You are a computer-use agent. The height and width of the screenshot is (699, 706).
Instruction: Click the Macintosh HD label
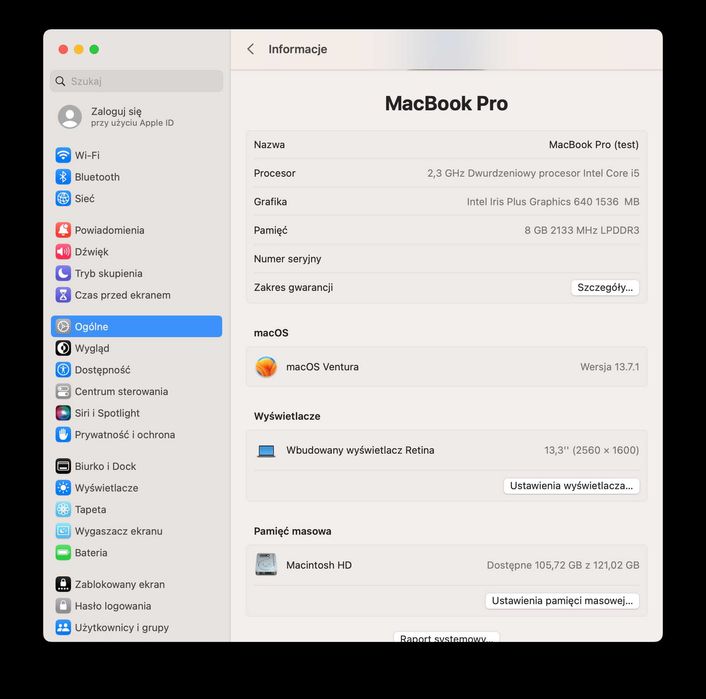coord(319,565)
